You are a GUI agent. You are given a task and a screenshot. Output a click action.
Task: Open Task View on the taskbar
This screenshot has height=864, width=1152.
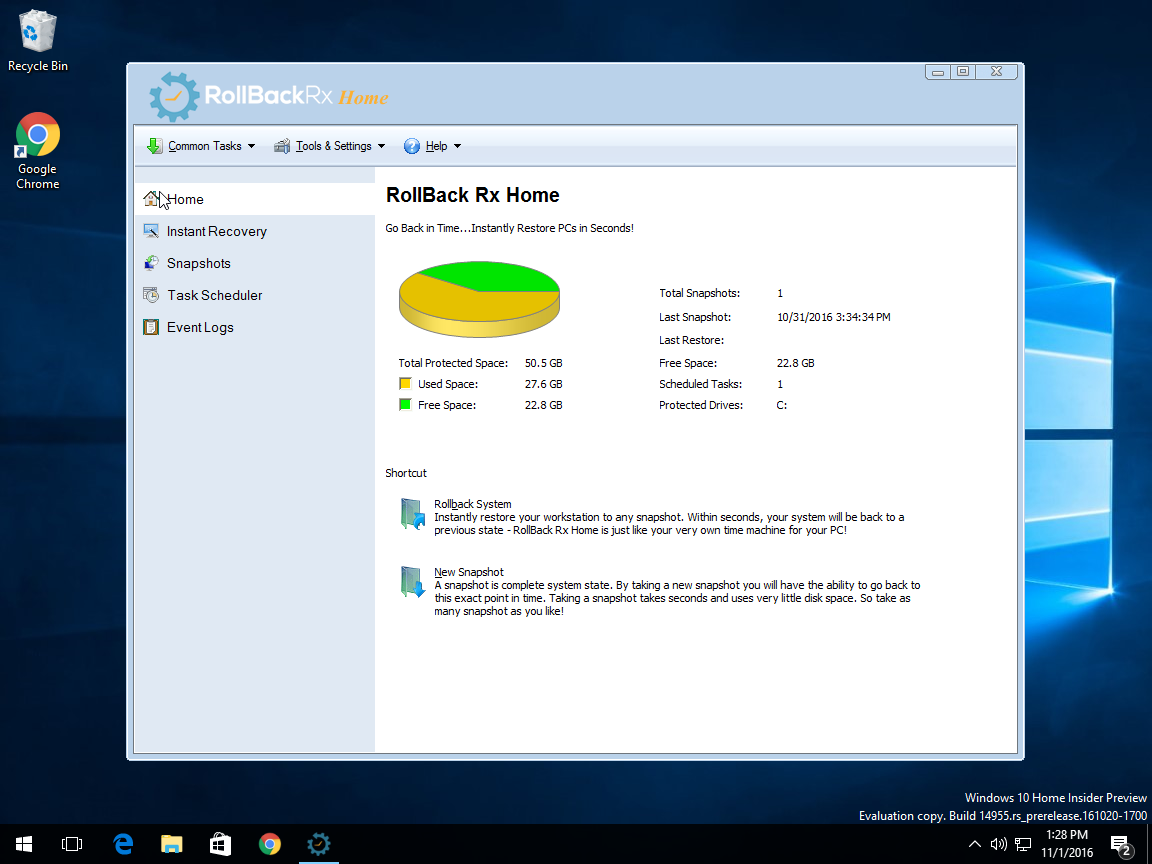(72, 844)
